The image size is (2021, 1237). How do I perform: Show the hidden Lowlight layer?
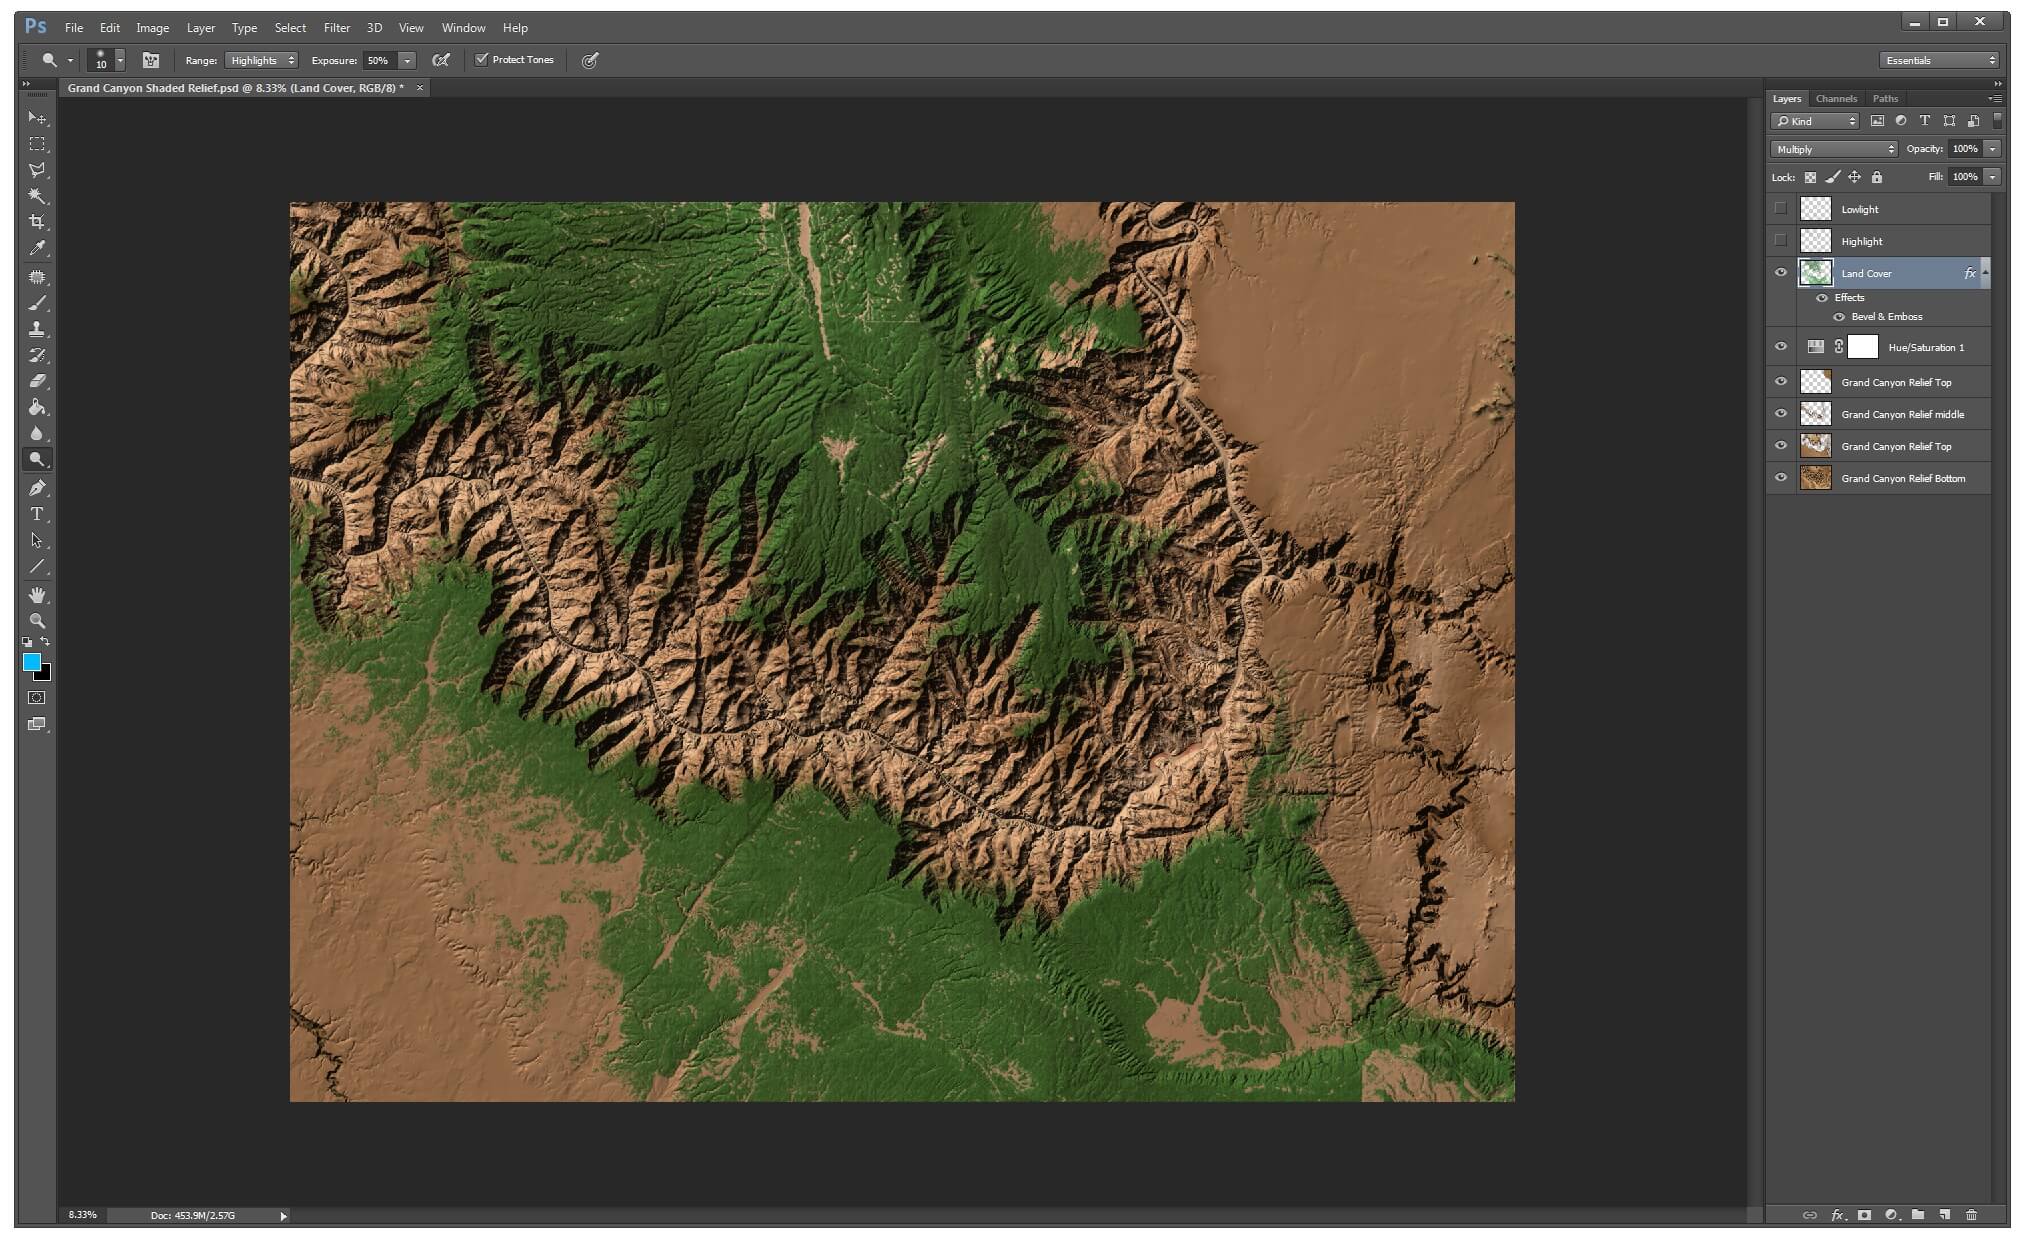(x=1780, y=209)
